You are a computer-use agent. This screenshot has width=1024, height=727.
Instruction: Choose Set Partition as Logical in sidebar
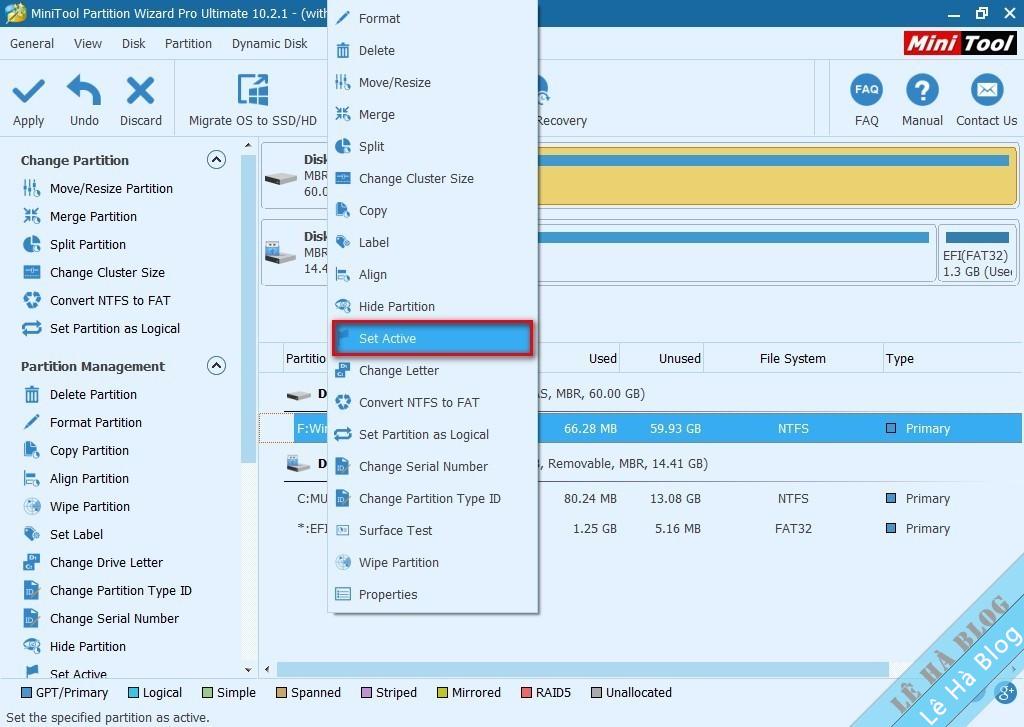coord(101,329)
